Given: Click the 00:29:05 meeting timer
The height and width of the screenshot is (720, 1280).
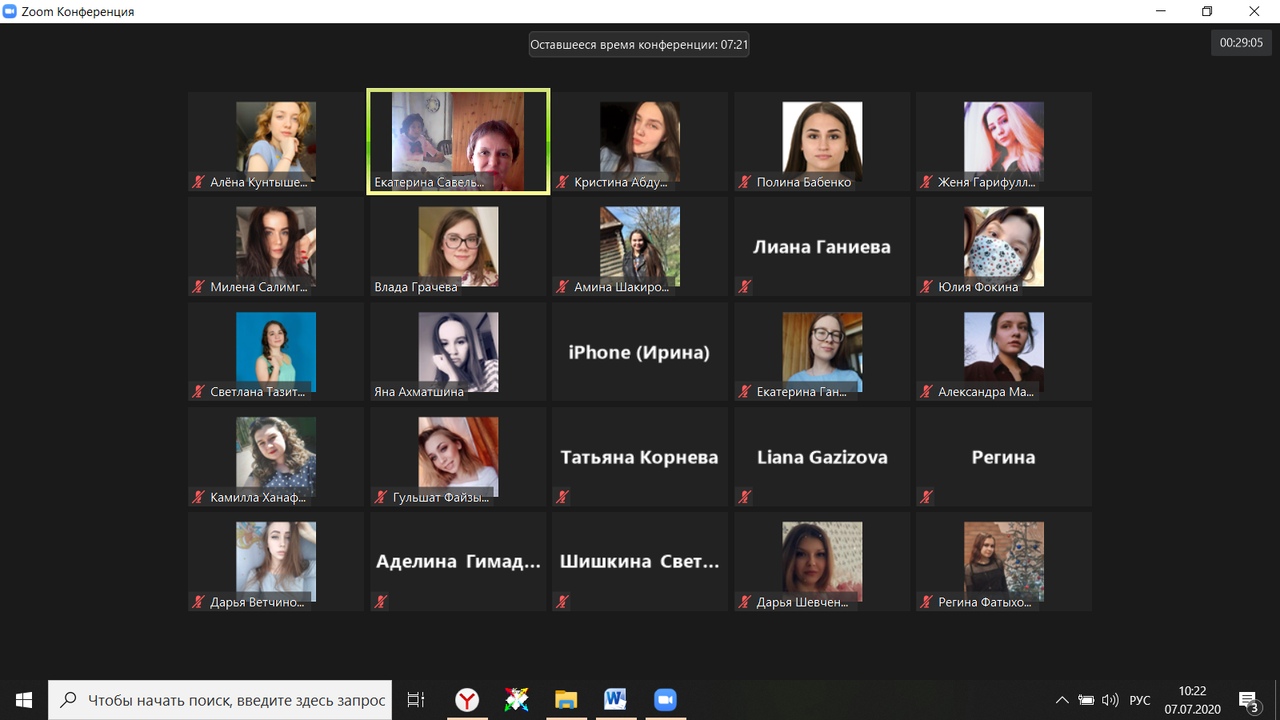Looking at the screenshot, I should point(1241,43).
